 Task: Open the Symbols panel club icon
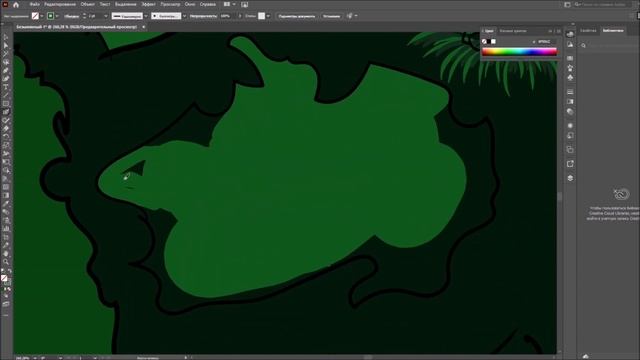click(x=570, y=77)
